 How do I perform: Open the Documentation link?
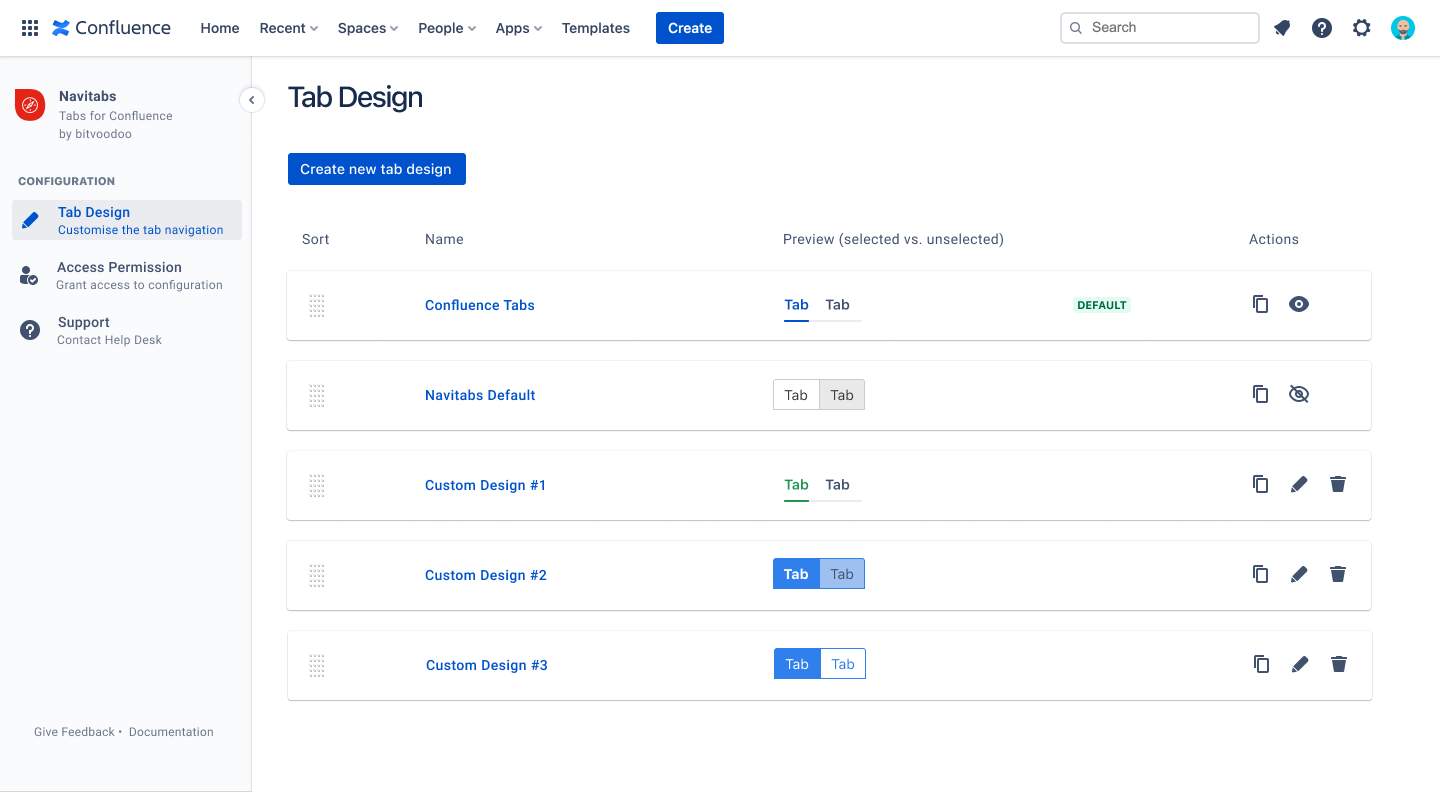[x=171, y=732]
